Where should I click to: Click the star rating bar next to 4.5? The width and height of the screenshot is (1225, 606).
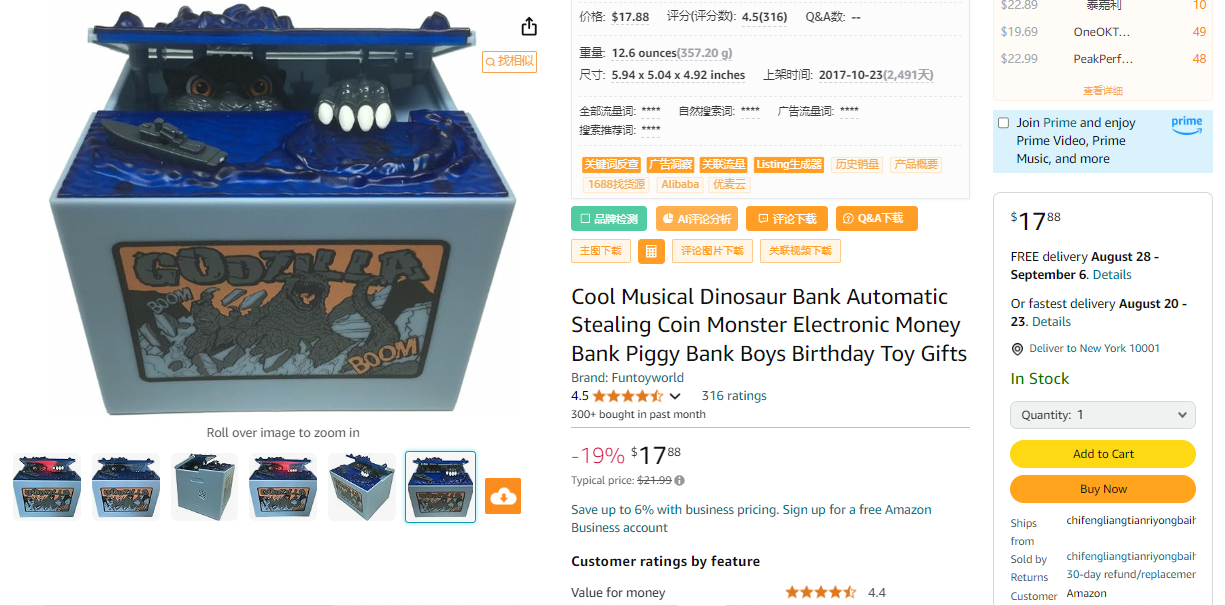coord(628,396)
